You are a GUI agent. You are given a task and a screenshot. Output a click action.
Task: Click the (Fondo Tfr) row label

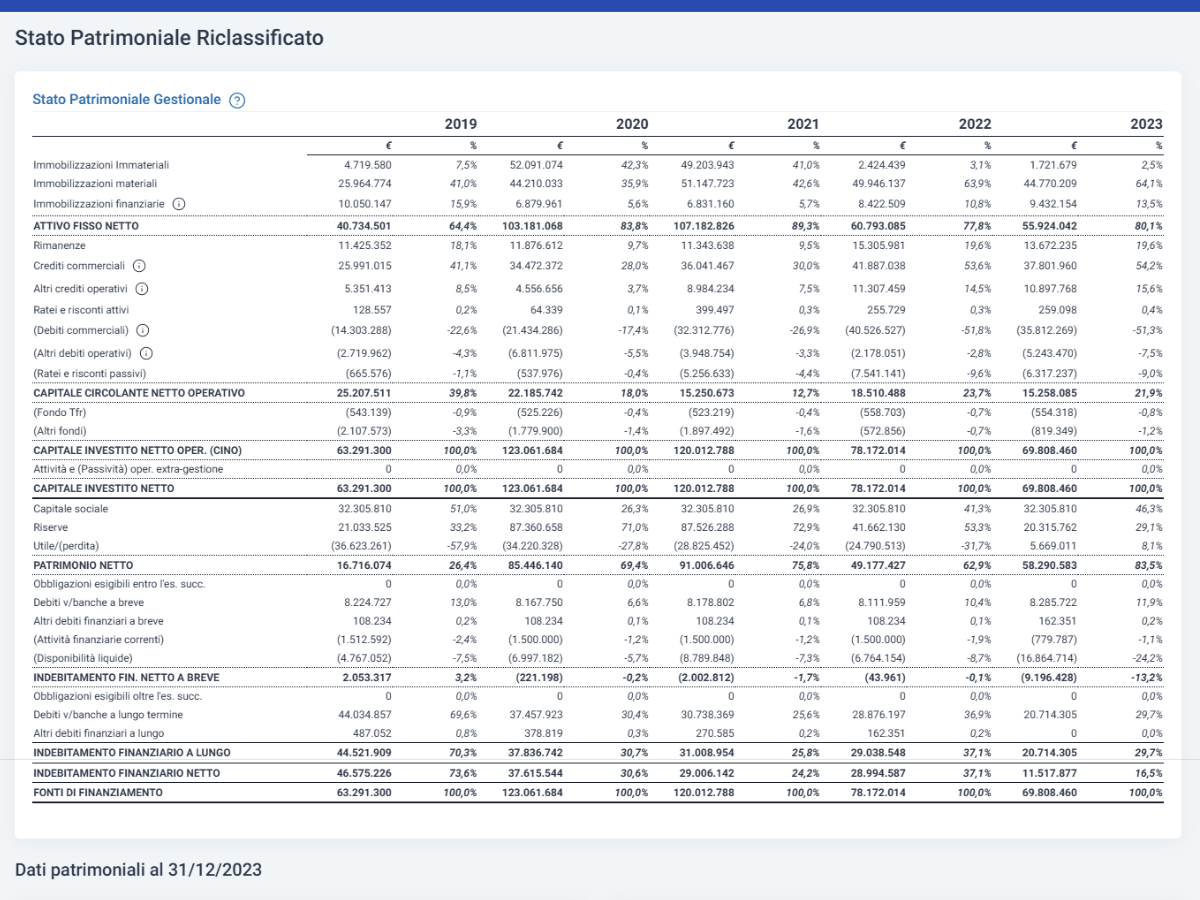(x=59, y=412)
